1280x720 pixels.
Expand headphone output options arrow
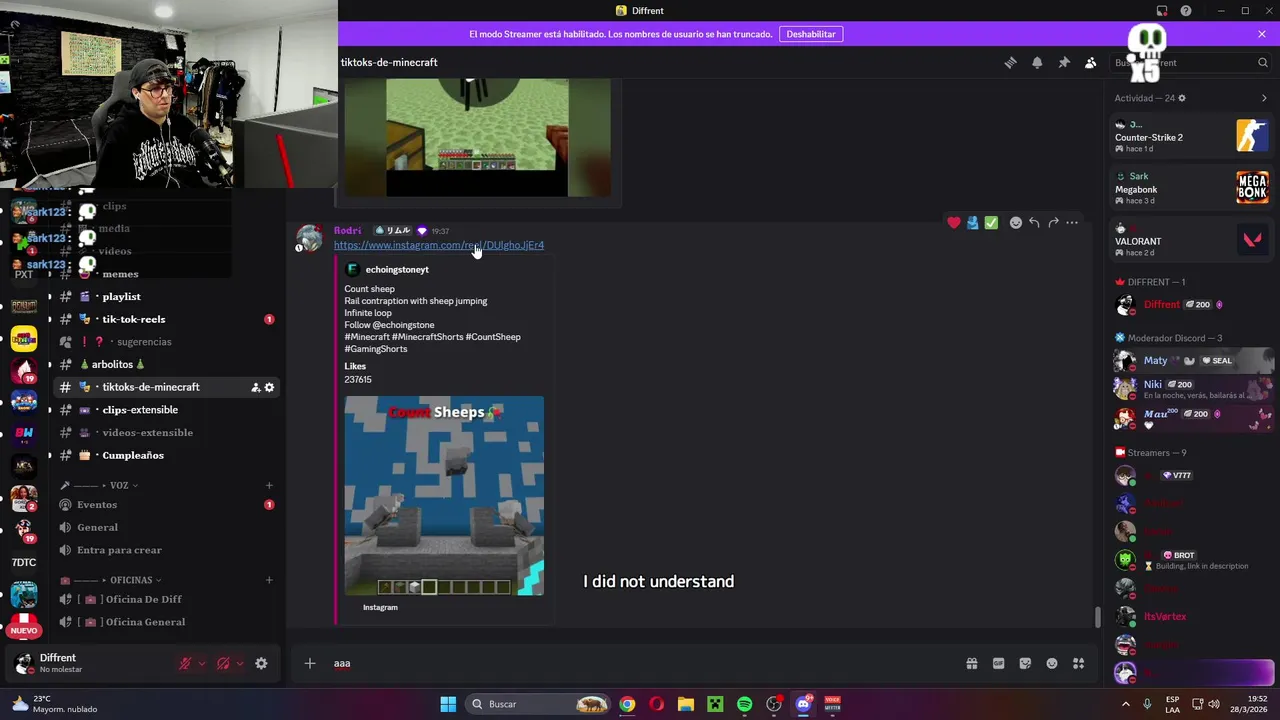[x=240, y=663]
